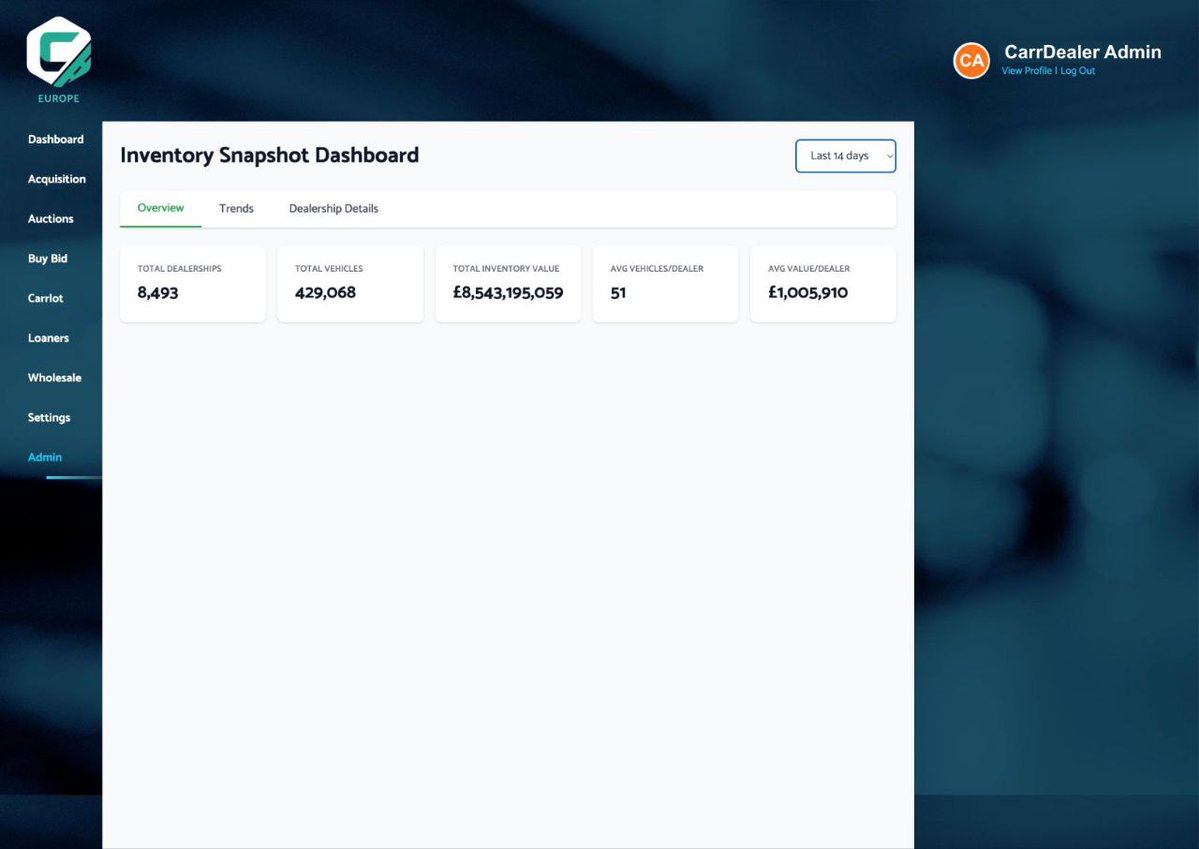
Task: Click the TOTAL DEALERSHIPS label
Action: [x=179, y=268]
